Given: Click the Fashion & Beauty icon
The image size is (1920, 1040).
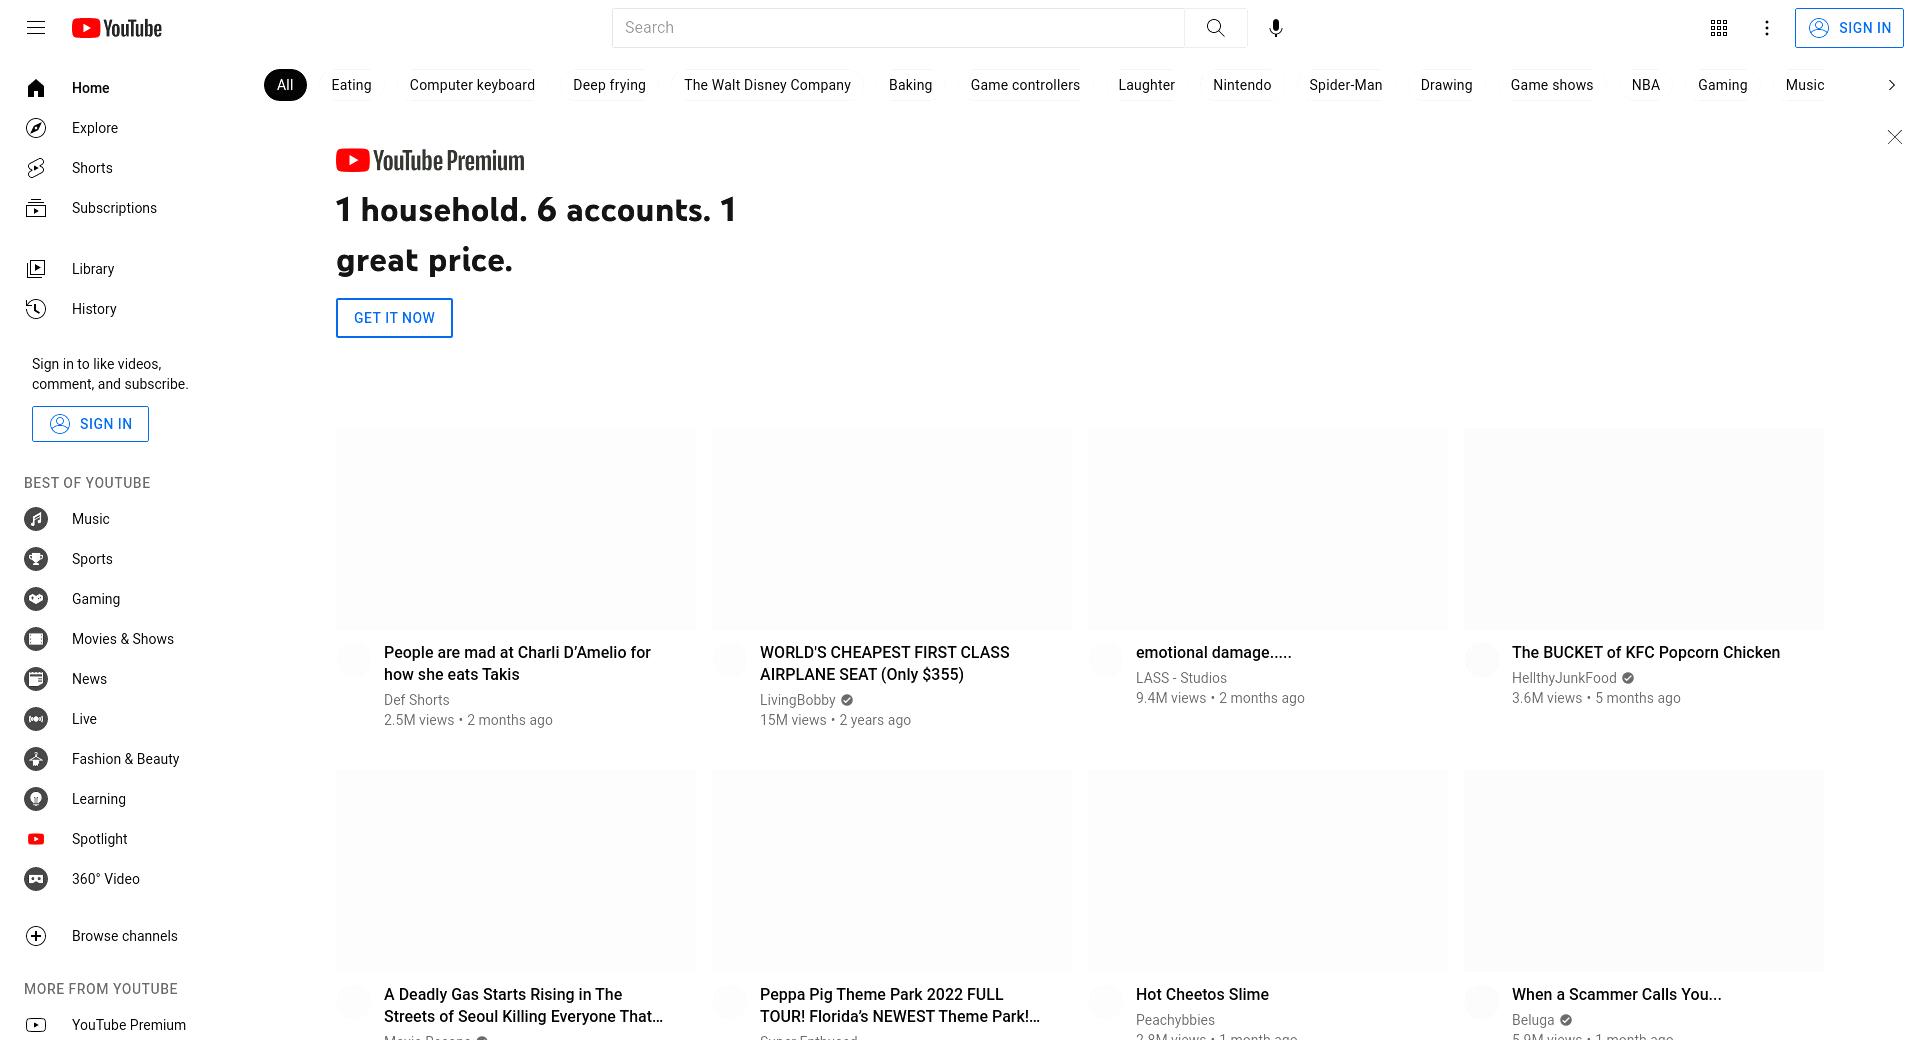Looking at the screenshot, I should coord(36,759).
